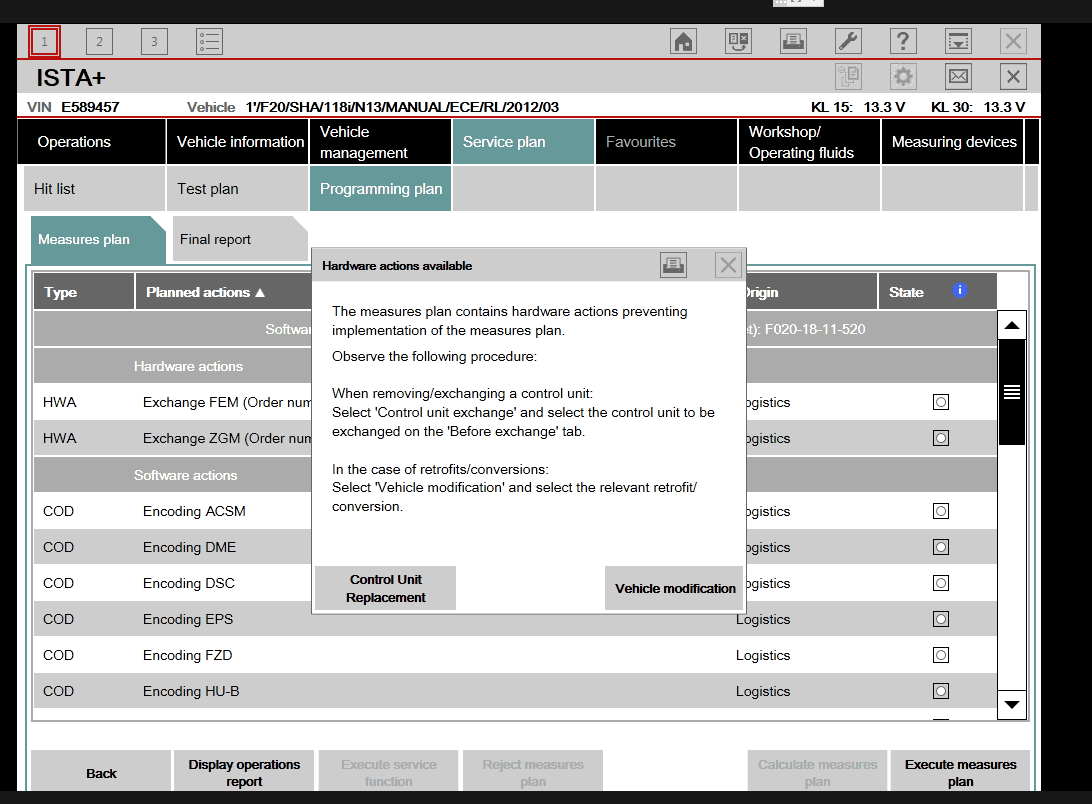Click the scroll up arrow
Viewport: 1092px width, 804px height.
(1012, 325)
